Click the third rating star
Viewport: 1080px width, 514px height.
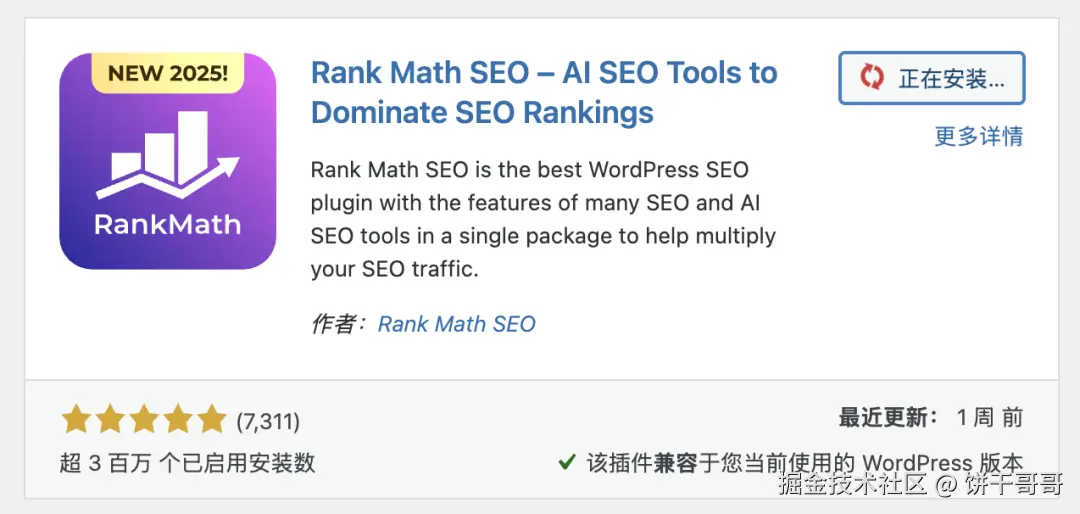tap(144, 420)
